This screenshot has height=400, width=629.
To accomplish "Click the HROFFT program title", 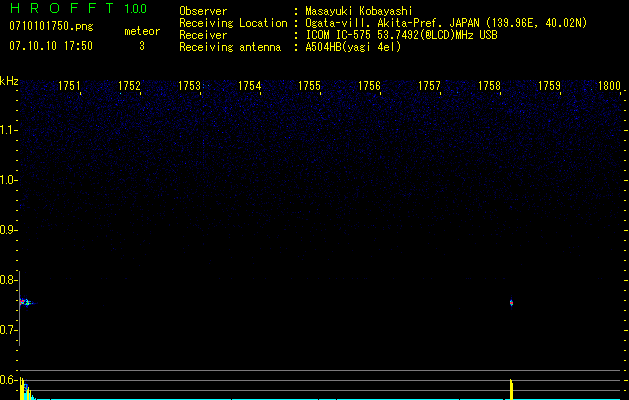I will 62,8.
